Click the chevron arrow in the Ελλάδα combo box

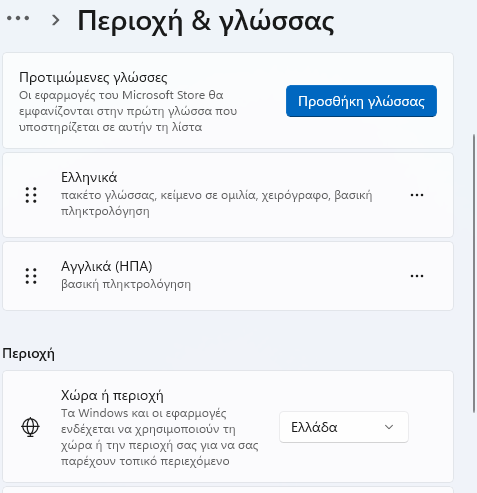coord(389,427)
